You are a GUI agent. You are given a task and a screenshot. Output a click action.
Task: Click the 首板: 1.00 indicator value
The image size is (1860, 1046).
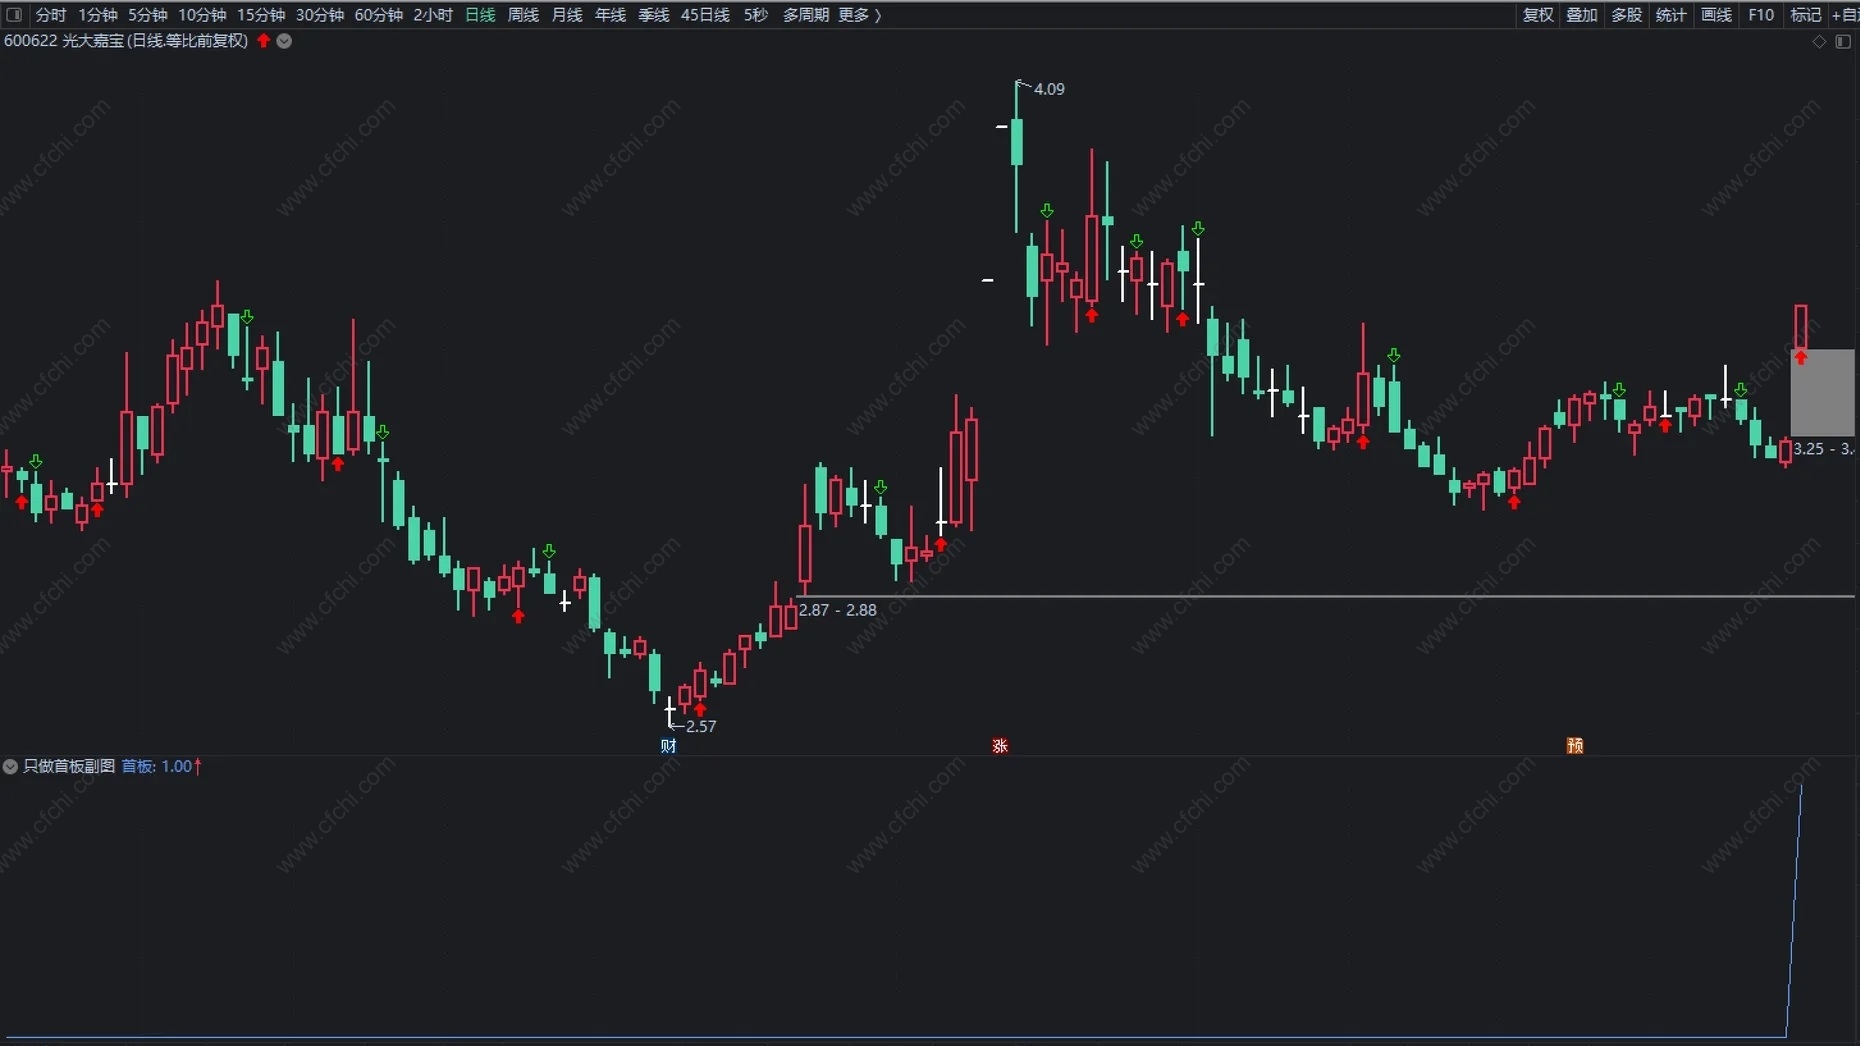coord(162,766)
